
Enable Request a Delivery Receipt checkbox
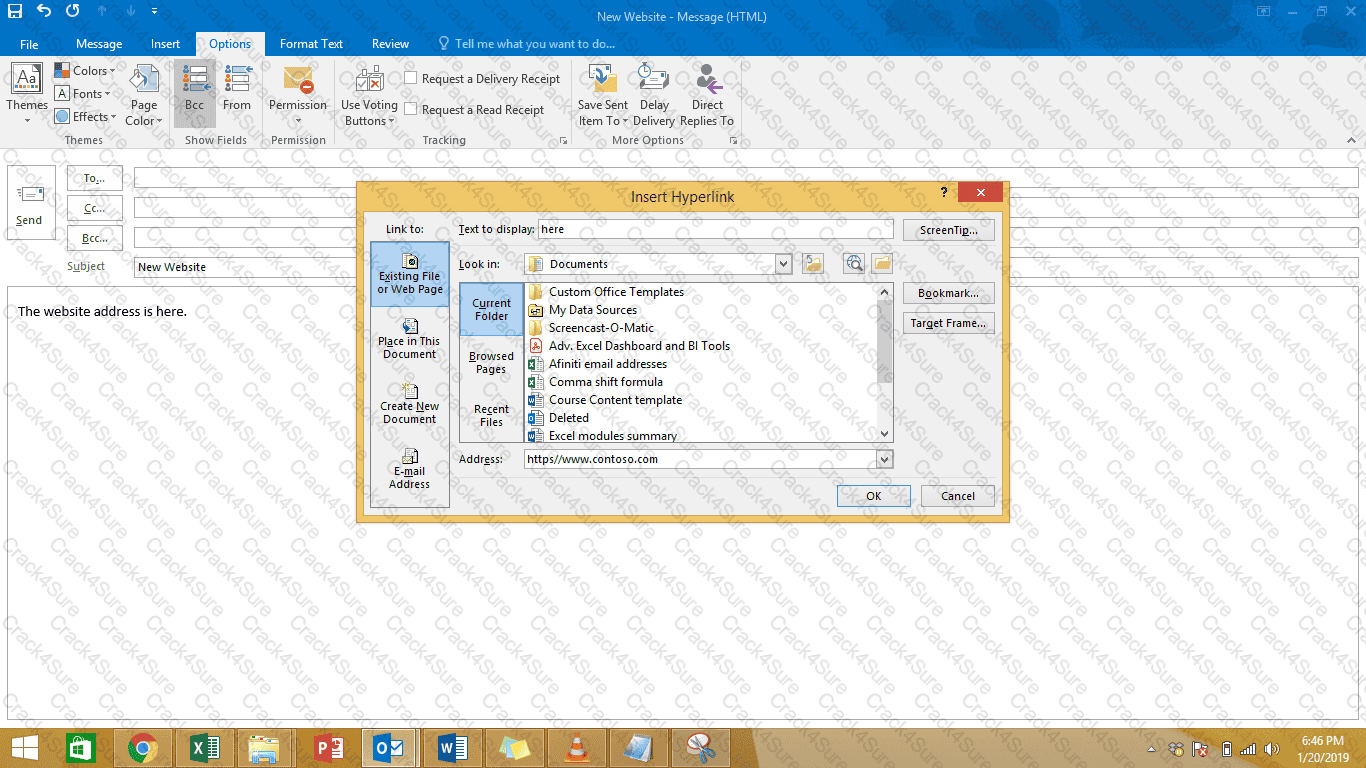(411, 79)
